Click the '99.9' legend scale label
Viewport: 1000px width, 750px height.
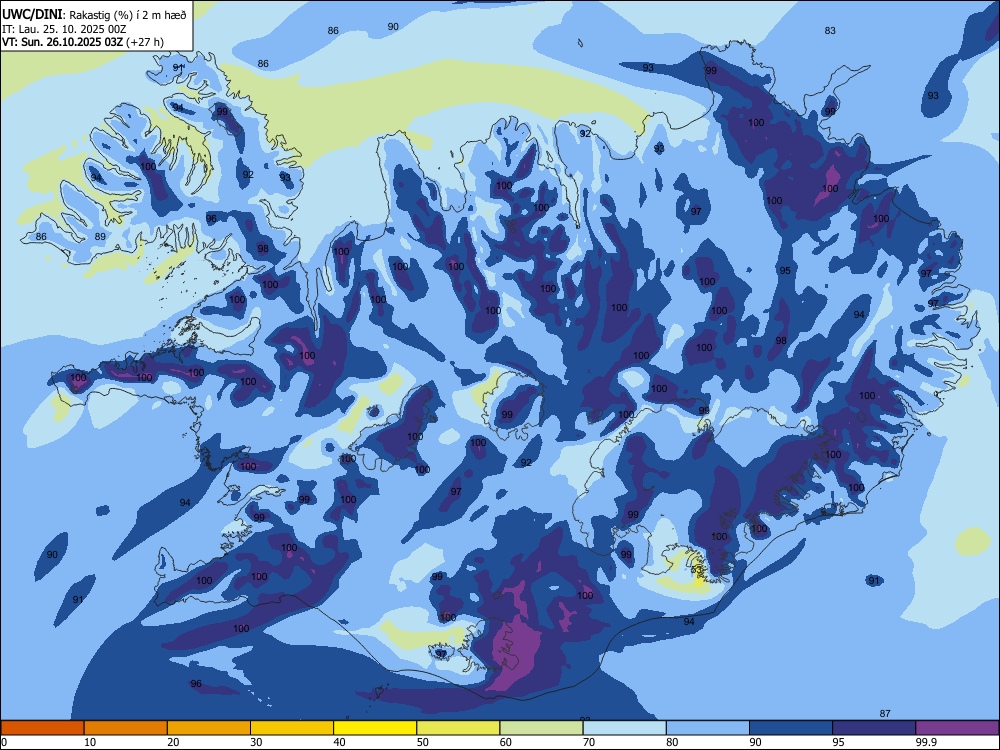(925, 742)
